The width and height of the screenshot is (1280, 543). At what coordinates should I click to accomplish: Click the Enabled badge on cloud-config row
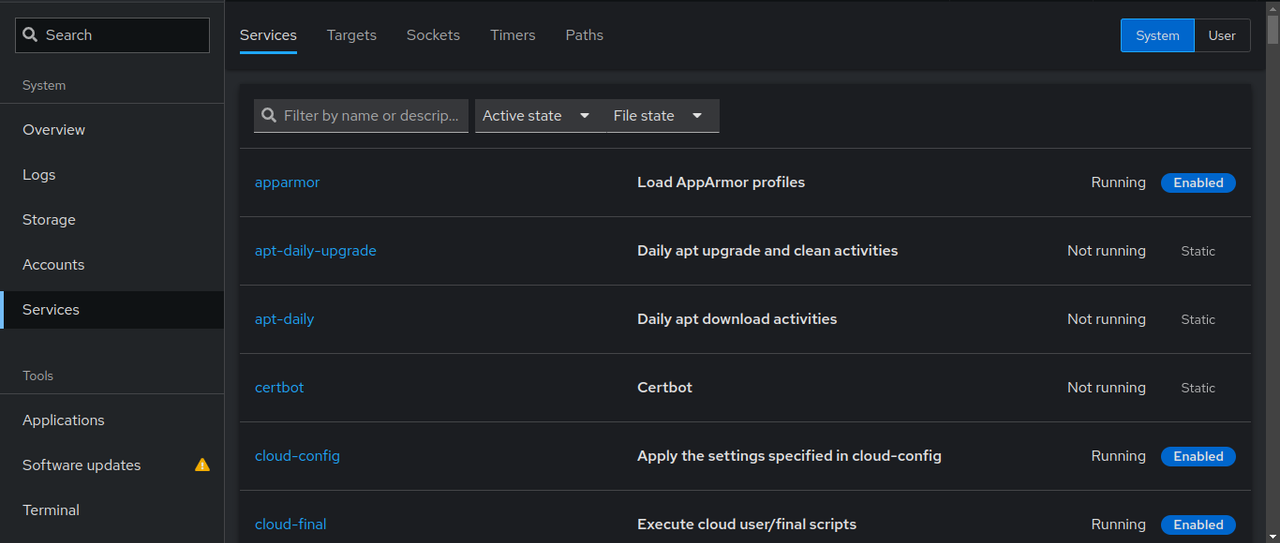click(1198, 456)
